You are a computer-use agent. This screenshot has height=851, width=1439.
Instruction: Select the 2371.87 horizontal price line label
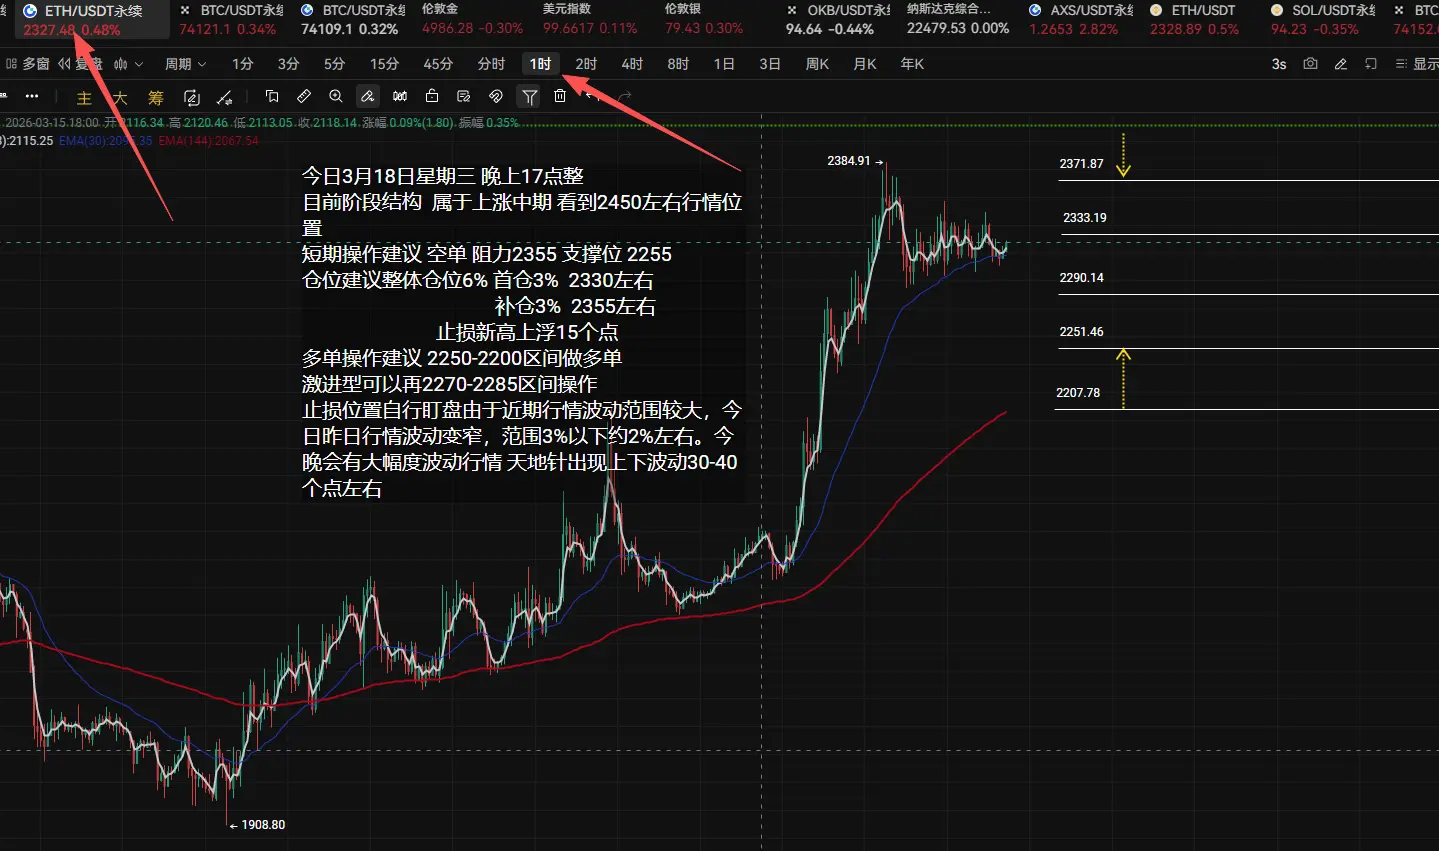(1082, 164)
